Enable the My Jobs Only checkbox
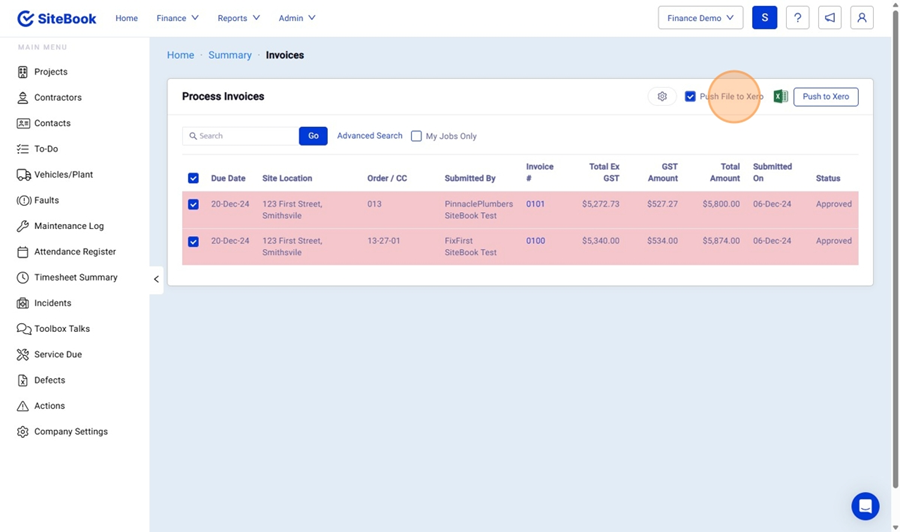Screen dimensions: 900x532 pyautogui.click(x=417, y=136)
